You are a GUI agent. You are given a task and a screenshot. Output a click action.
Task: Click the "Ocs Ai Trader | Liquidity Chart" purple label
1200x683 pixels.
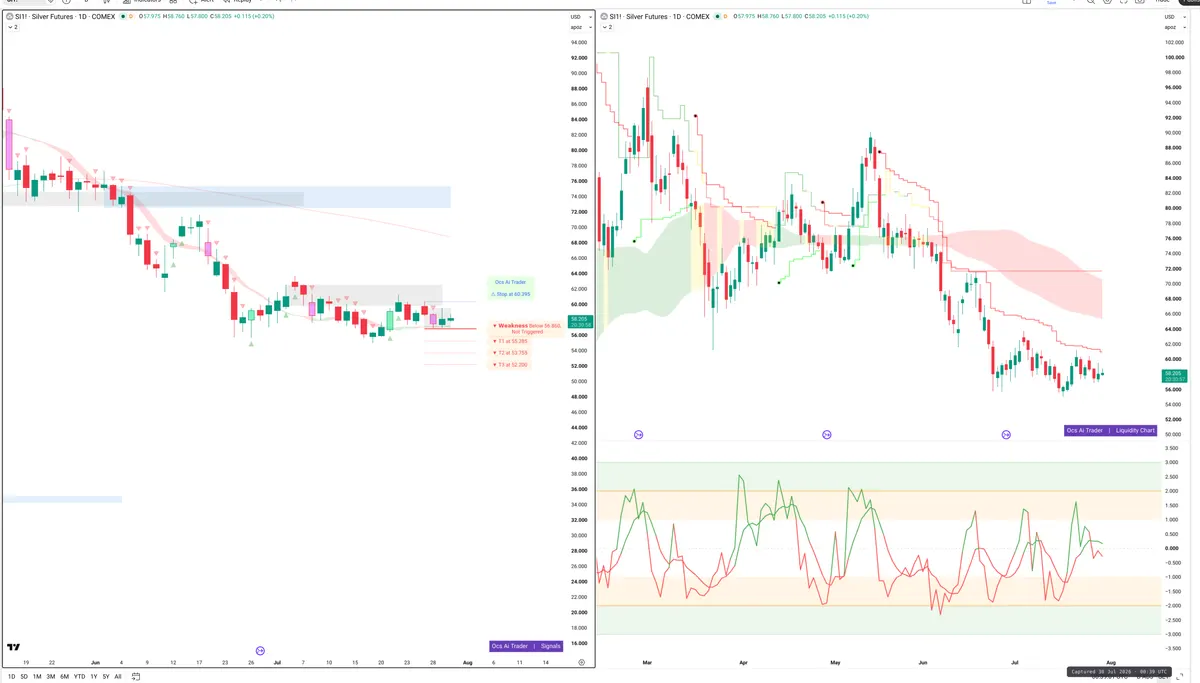click(x=1110, y=430)
